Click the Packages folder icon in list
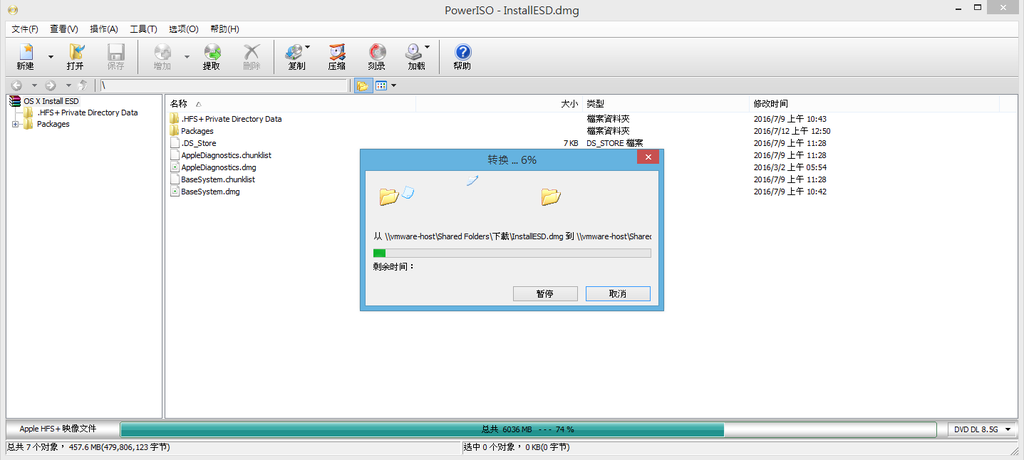The width and height of the screenshot is (1024, 460). pos(174,131)
